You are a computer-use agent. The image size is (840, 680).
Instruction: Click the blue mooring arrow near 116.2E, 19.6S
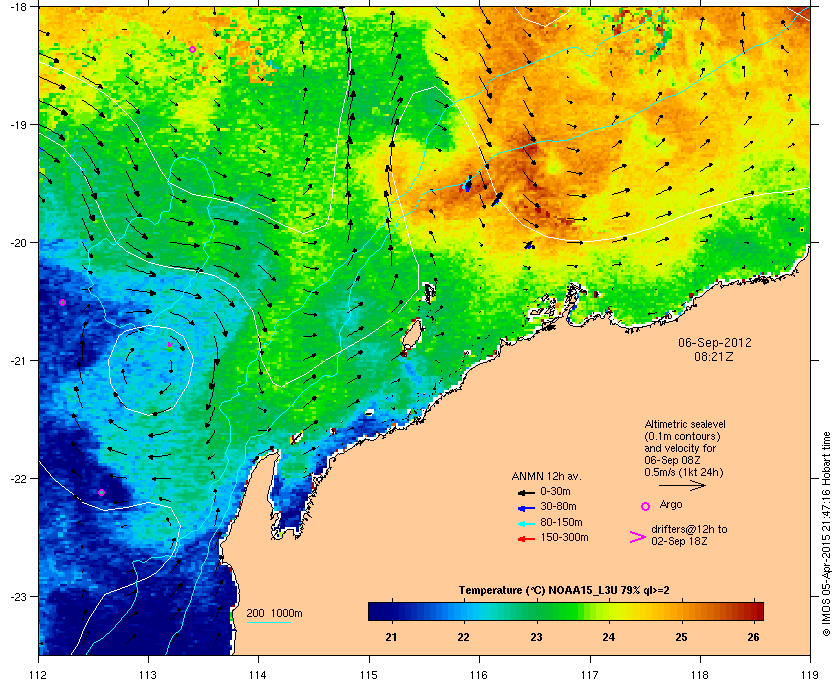click(x=497, y=199)
